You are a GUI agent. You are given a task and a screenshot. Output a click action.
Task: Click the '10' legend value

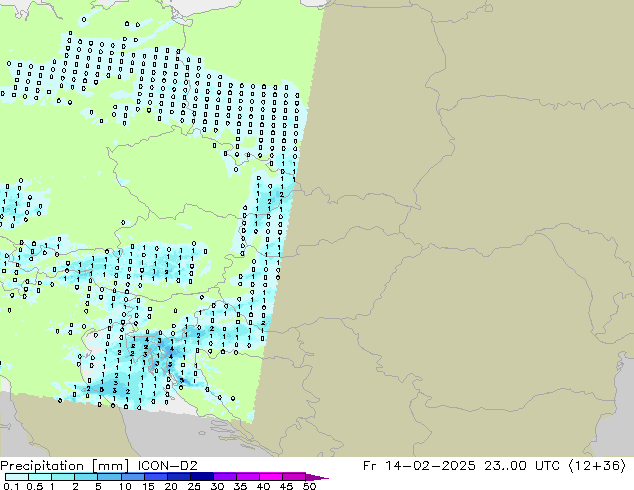click(125, 486)
